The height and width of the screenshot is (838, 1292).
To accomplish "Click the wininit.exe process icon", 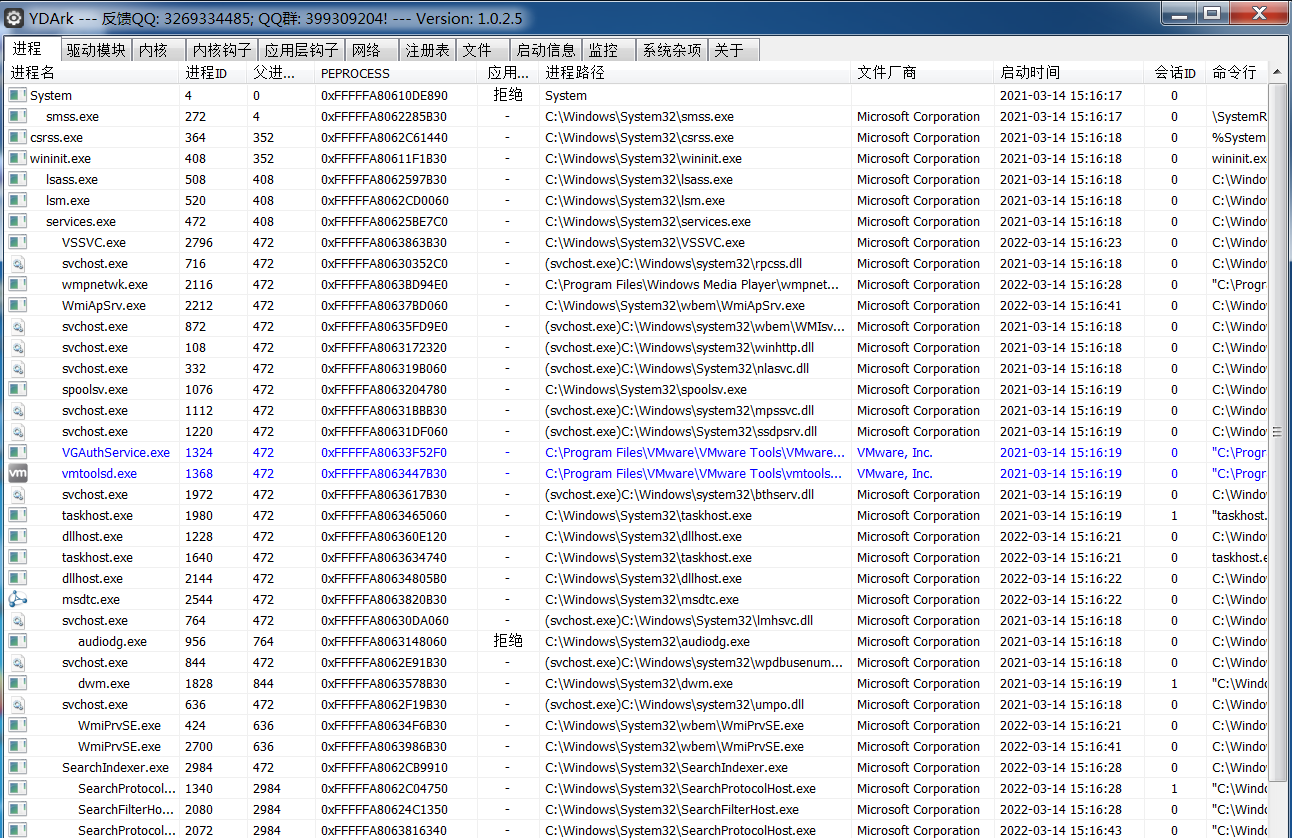I will coord(17,159).
